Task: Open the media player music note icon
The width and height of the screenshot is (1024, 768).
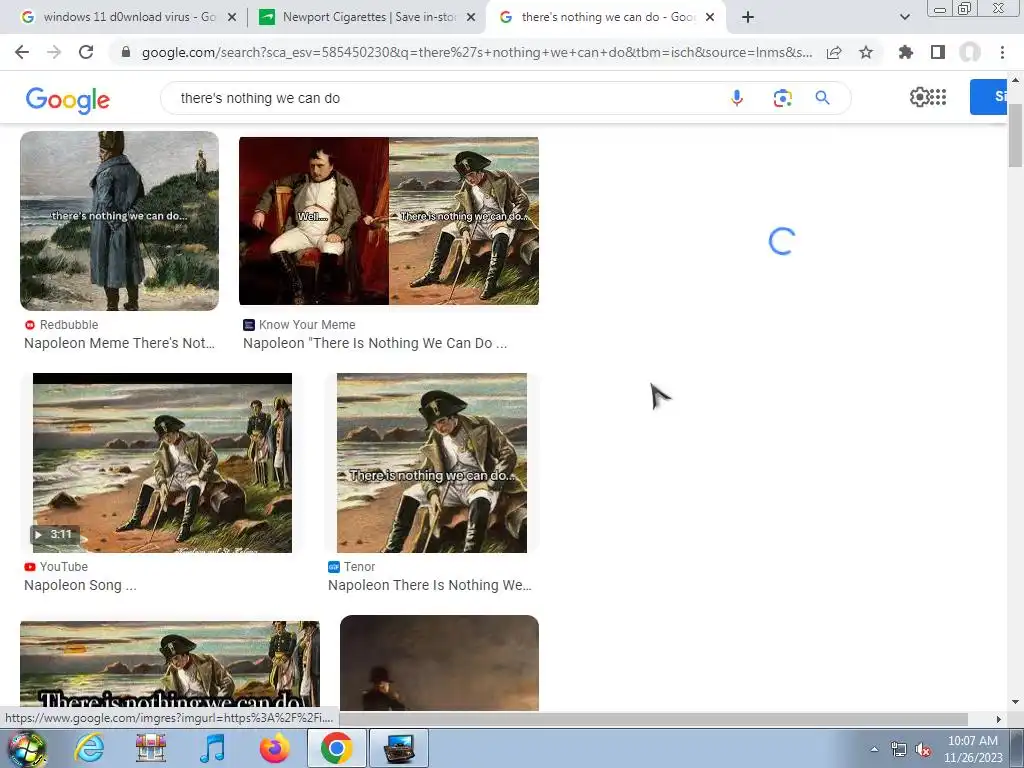Action: tap(212, 748)
